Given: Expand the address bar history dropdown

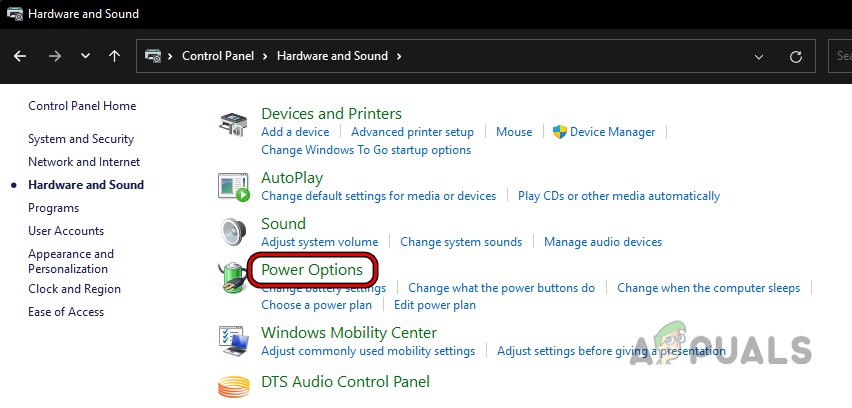Looking at the screenshot, I should (x=760, y=56).
